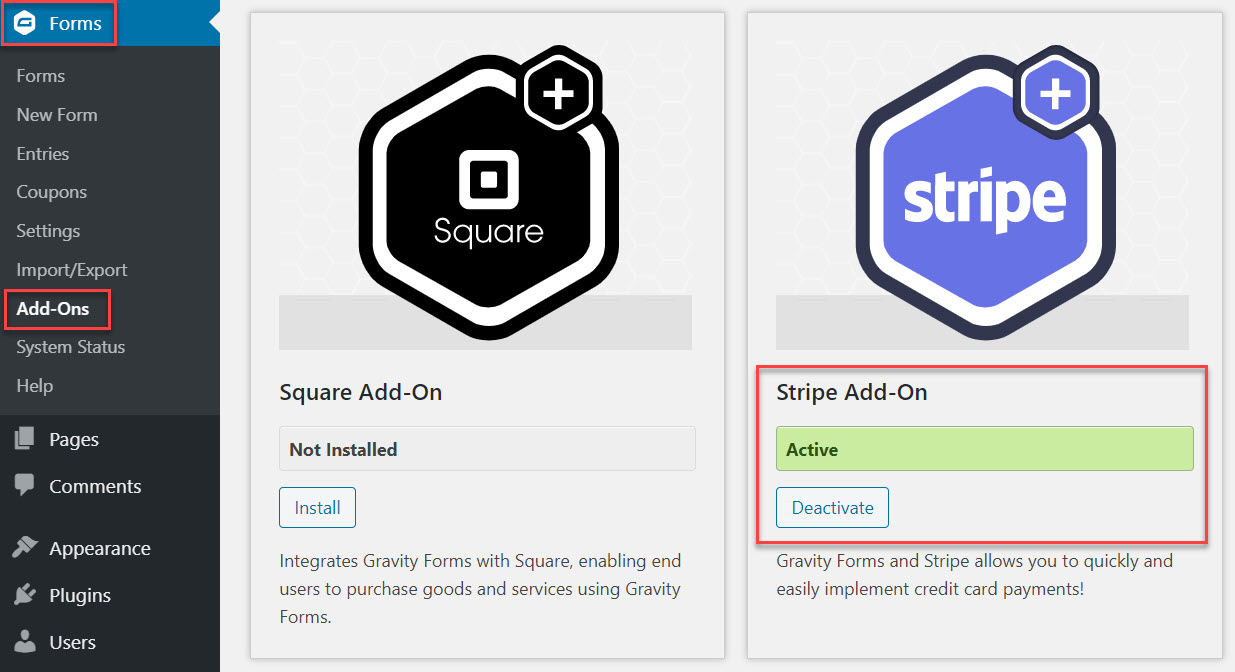Select New Form in sidebar
The height and width of the screenshot is (672, 1235).
coord(57,115)
